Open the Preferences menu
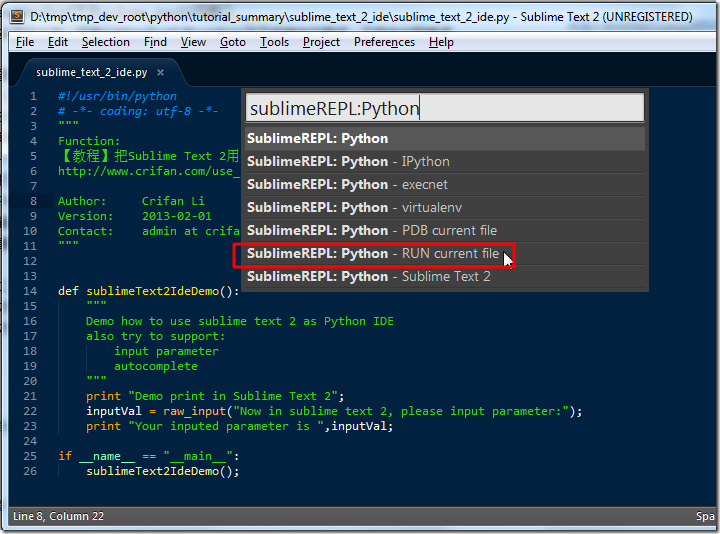The width and height of the screenshot is (720, 534). click(384, 42)
